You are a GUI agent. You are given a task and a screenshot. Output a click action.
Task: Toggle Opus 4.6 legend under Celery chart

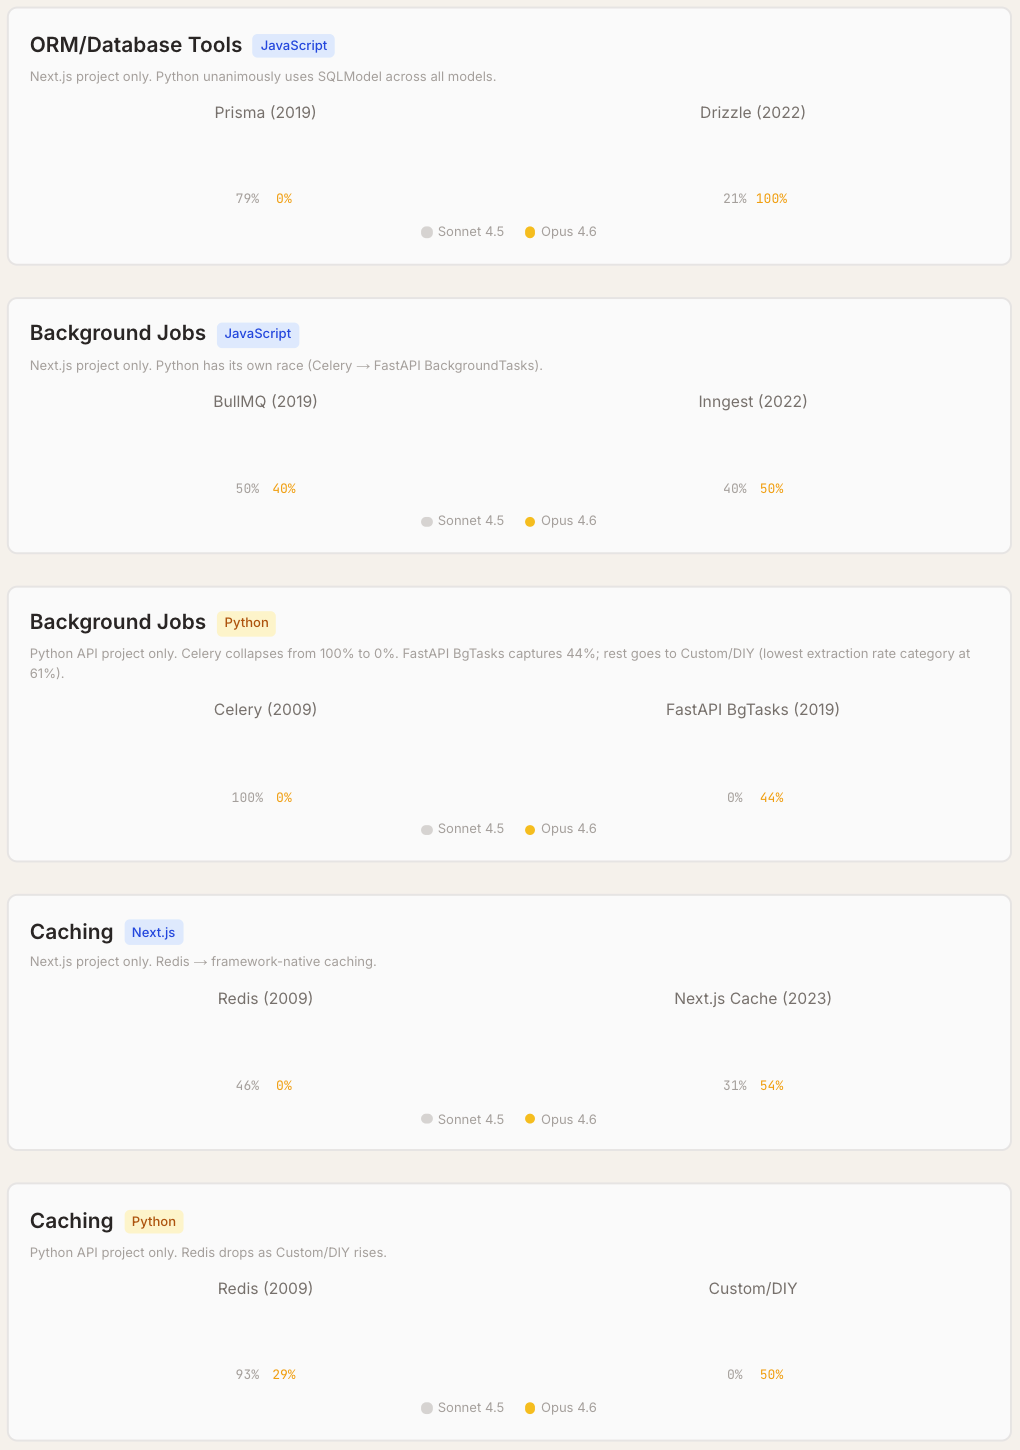(x=561, y=829)
